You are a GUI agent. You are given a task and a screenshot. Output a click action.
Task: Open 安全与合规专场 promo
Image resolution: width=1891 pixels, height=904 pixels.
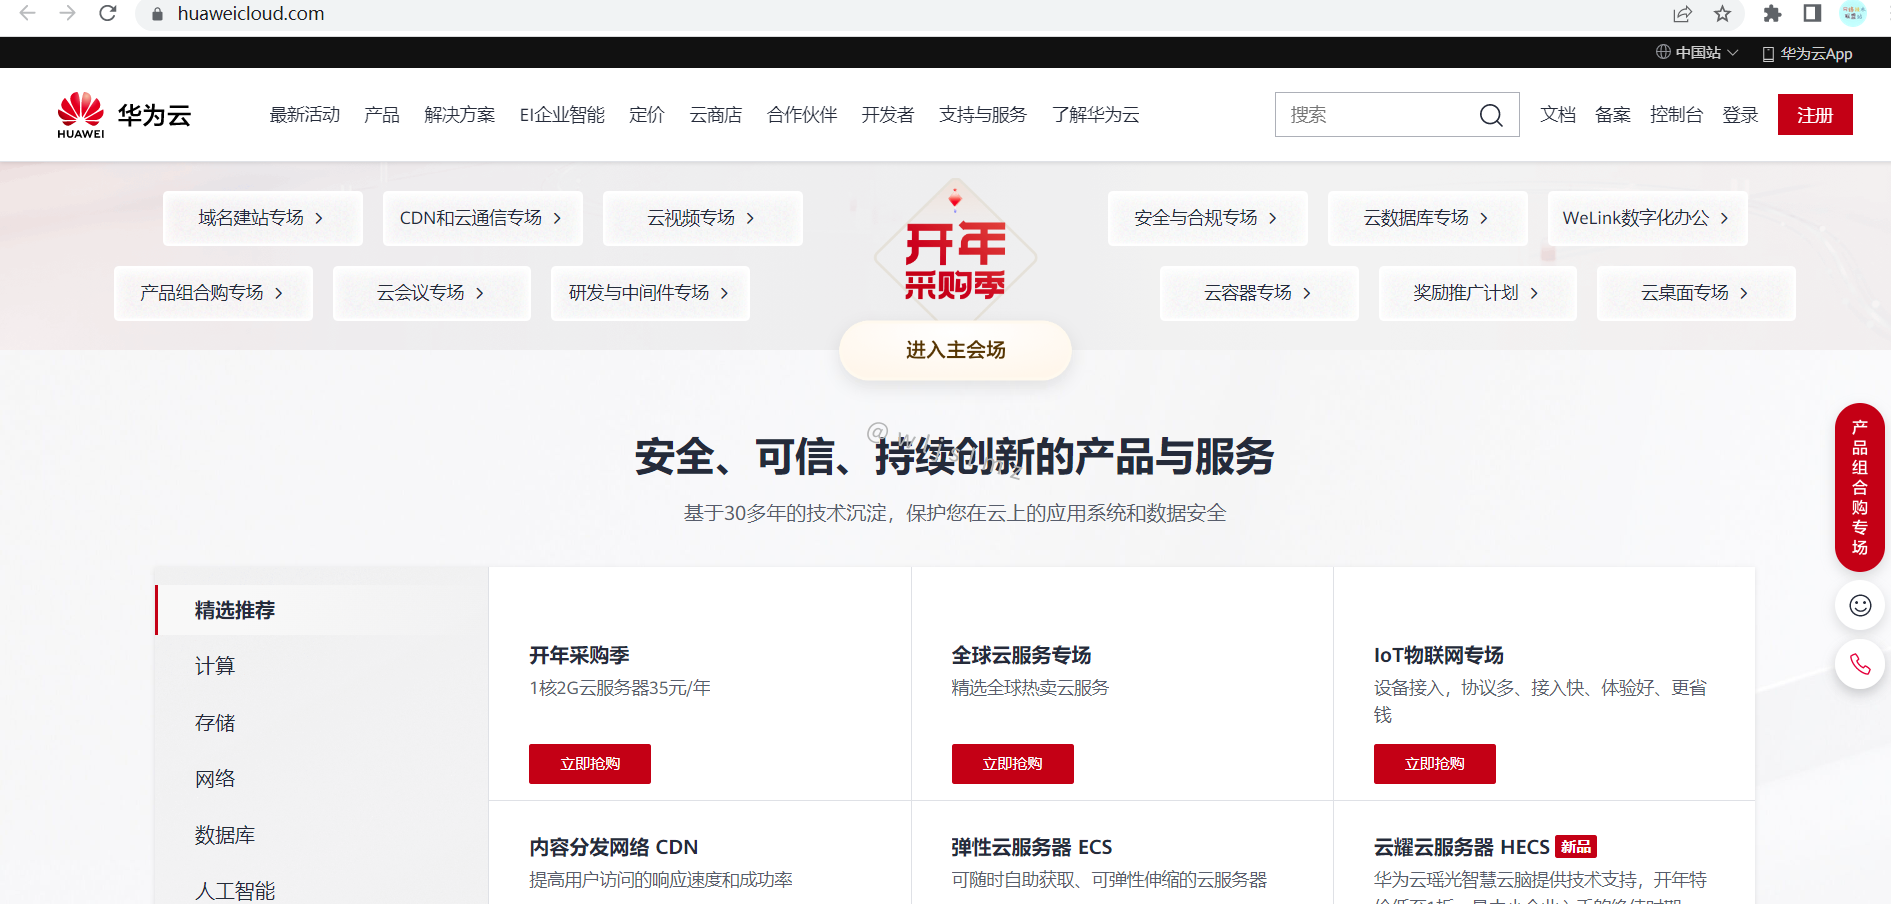click(x=1207, y=218)
